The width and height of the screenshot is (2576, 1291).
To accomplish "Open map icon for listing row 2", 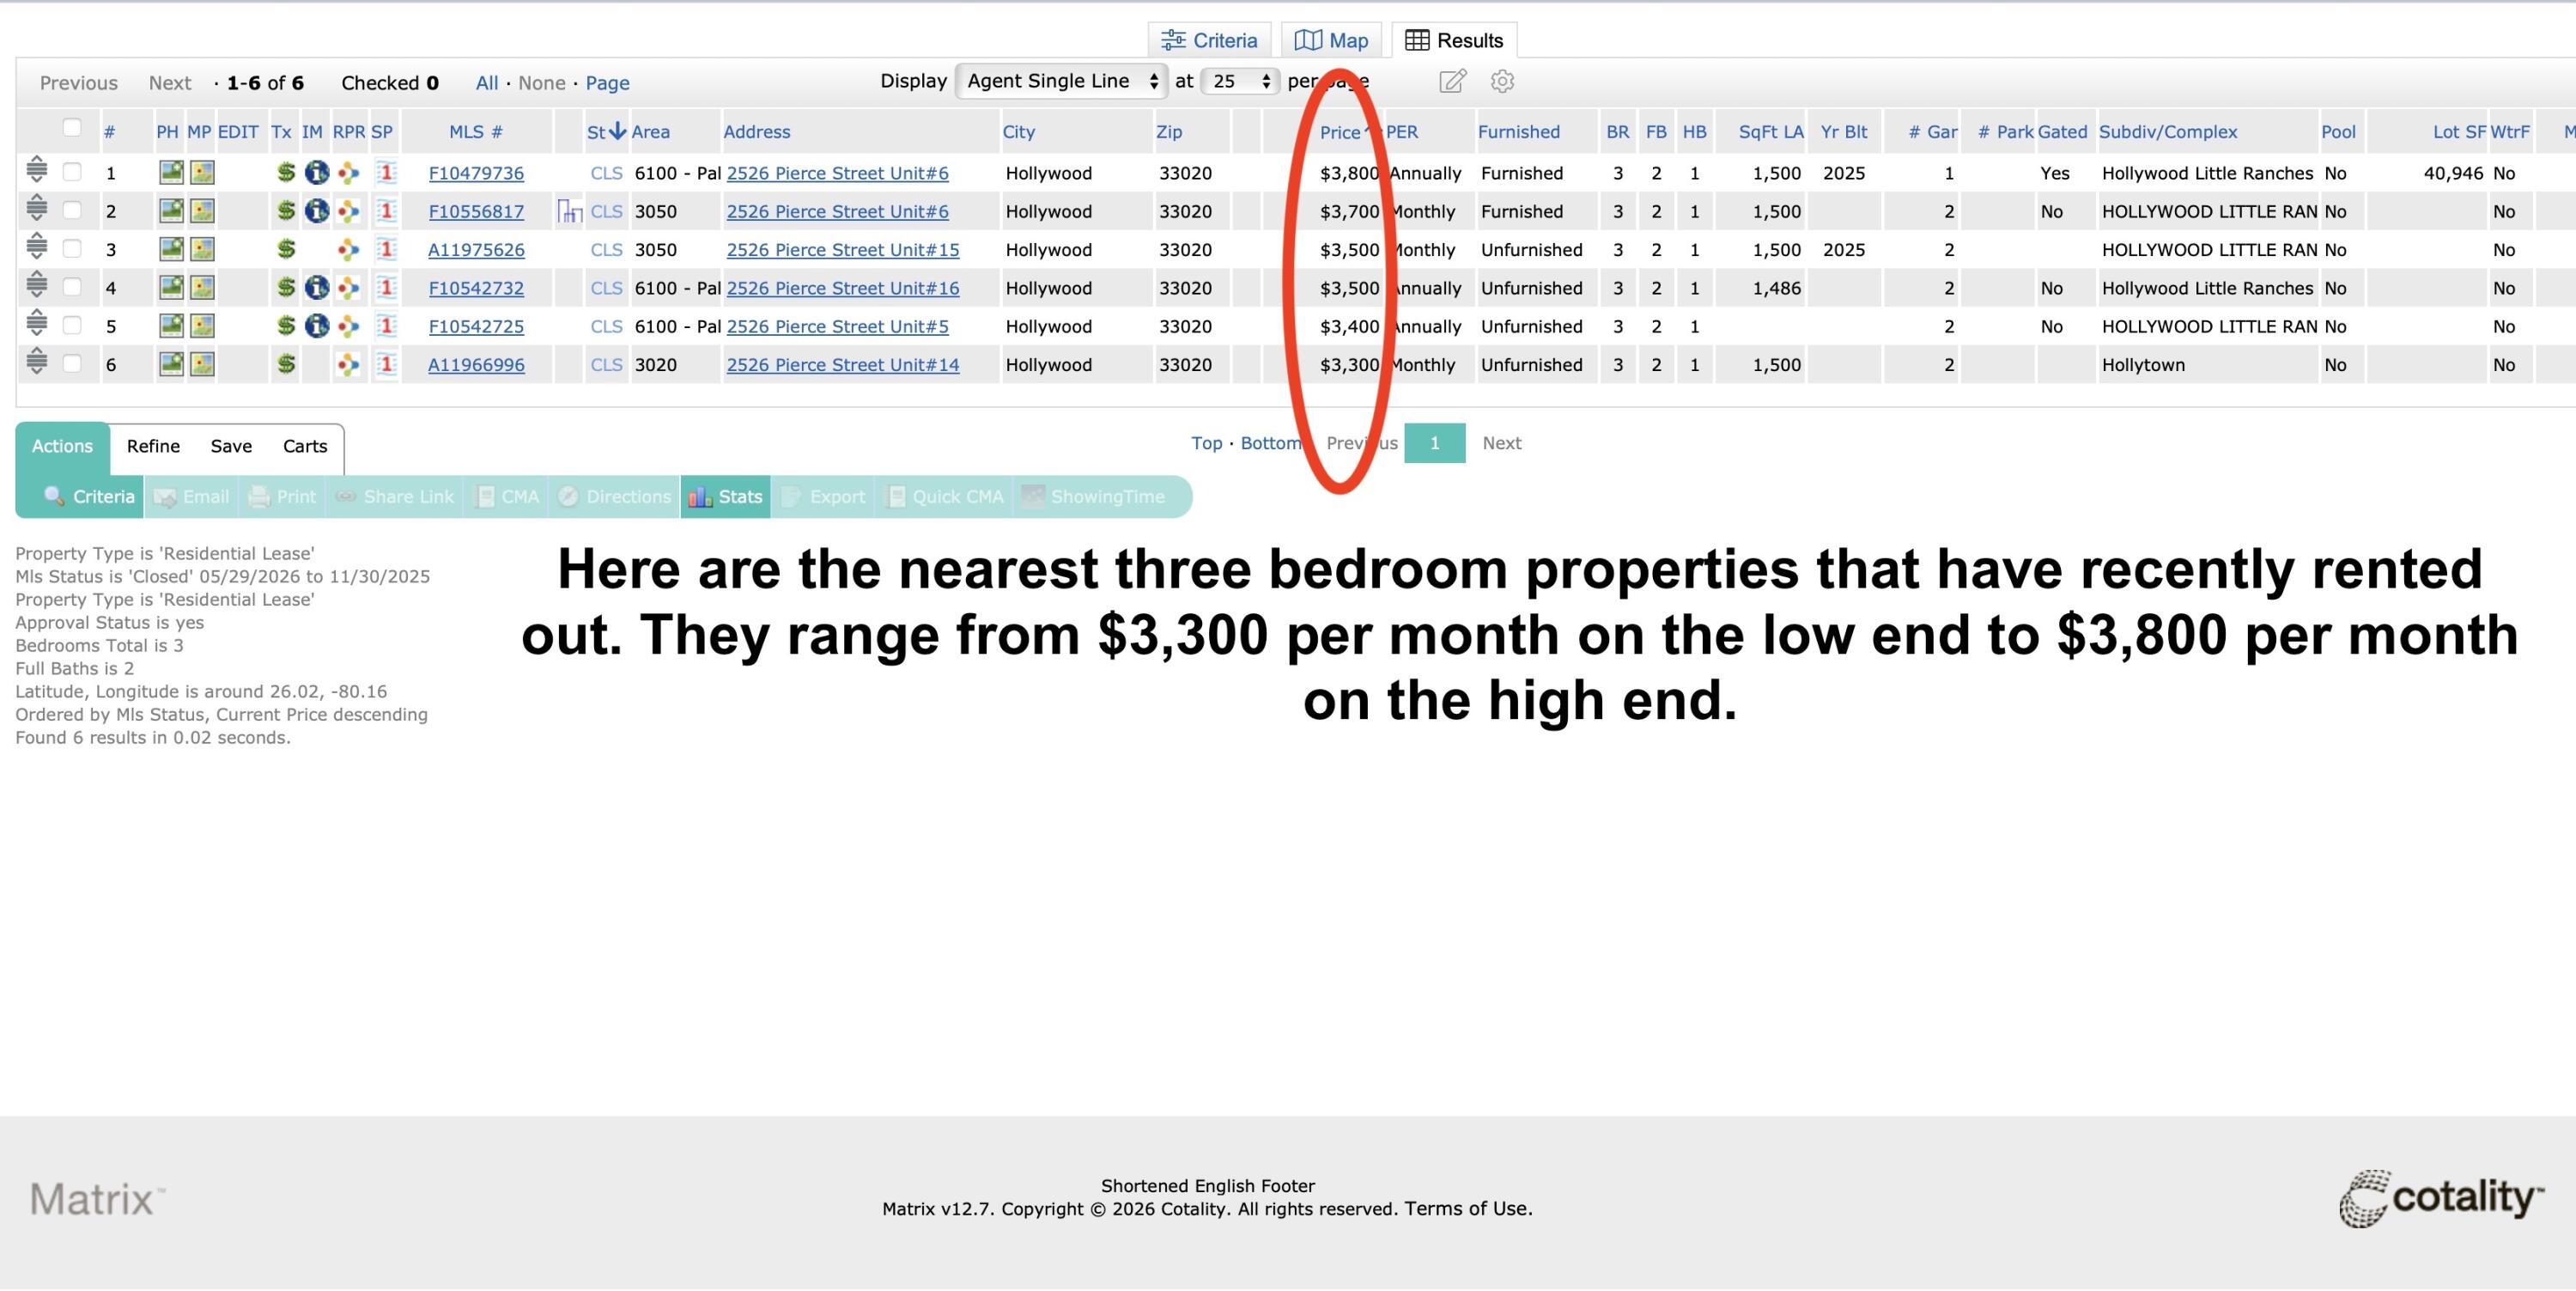I will [x=202, y=211].
